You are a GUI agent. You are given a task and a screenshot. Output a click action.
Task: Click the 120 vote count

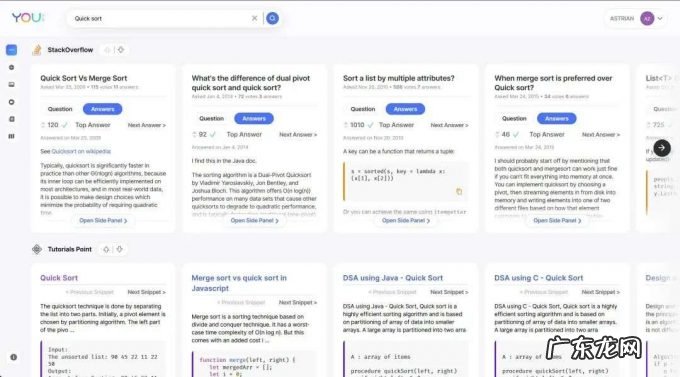pyautogui.click(x=53, y=125)
